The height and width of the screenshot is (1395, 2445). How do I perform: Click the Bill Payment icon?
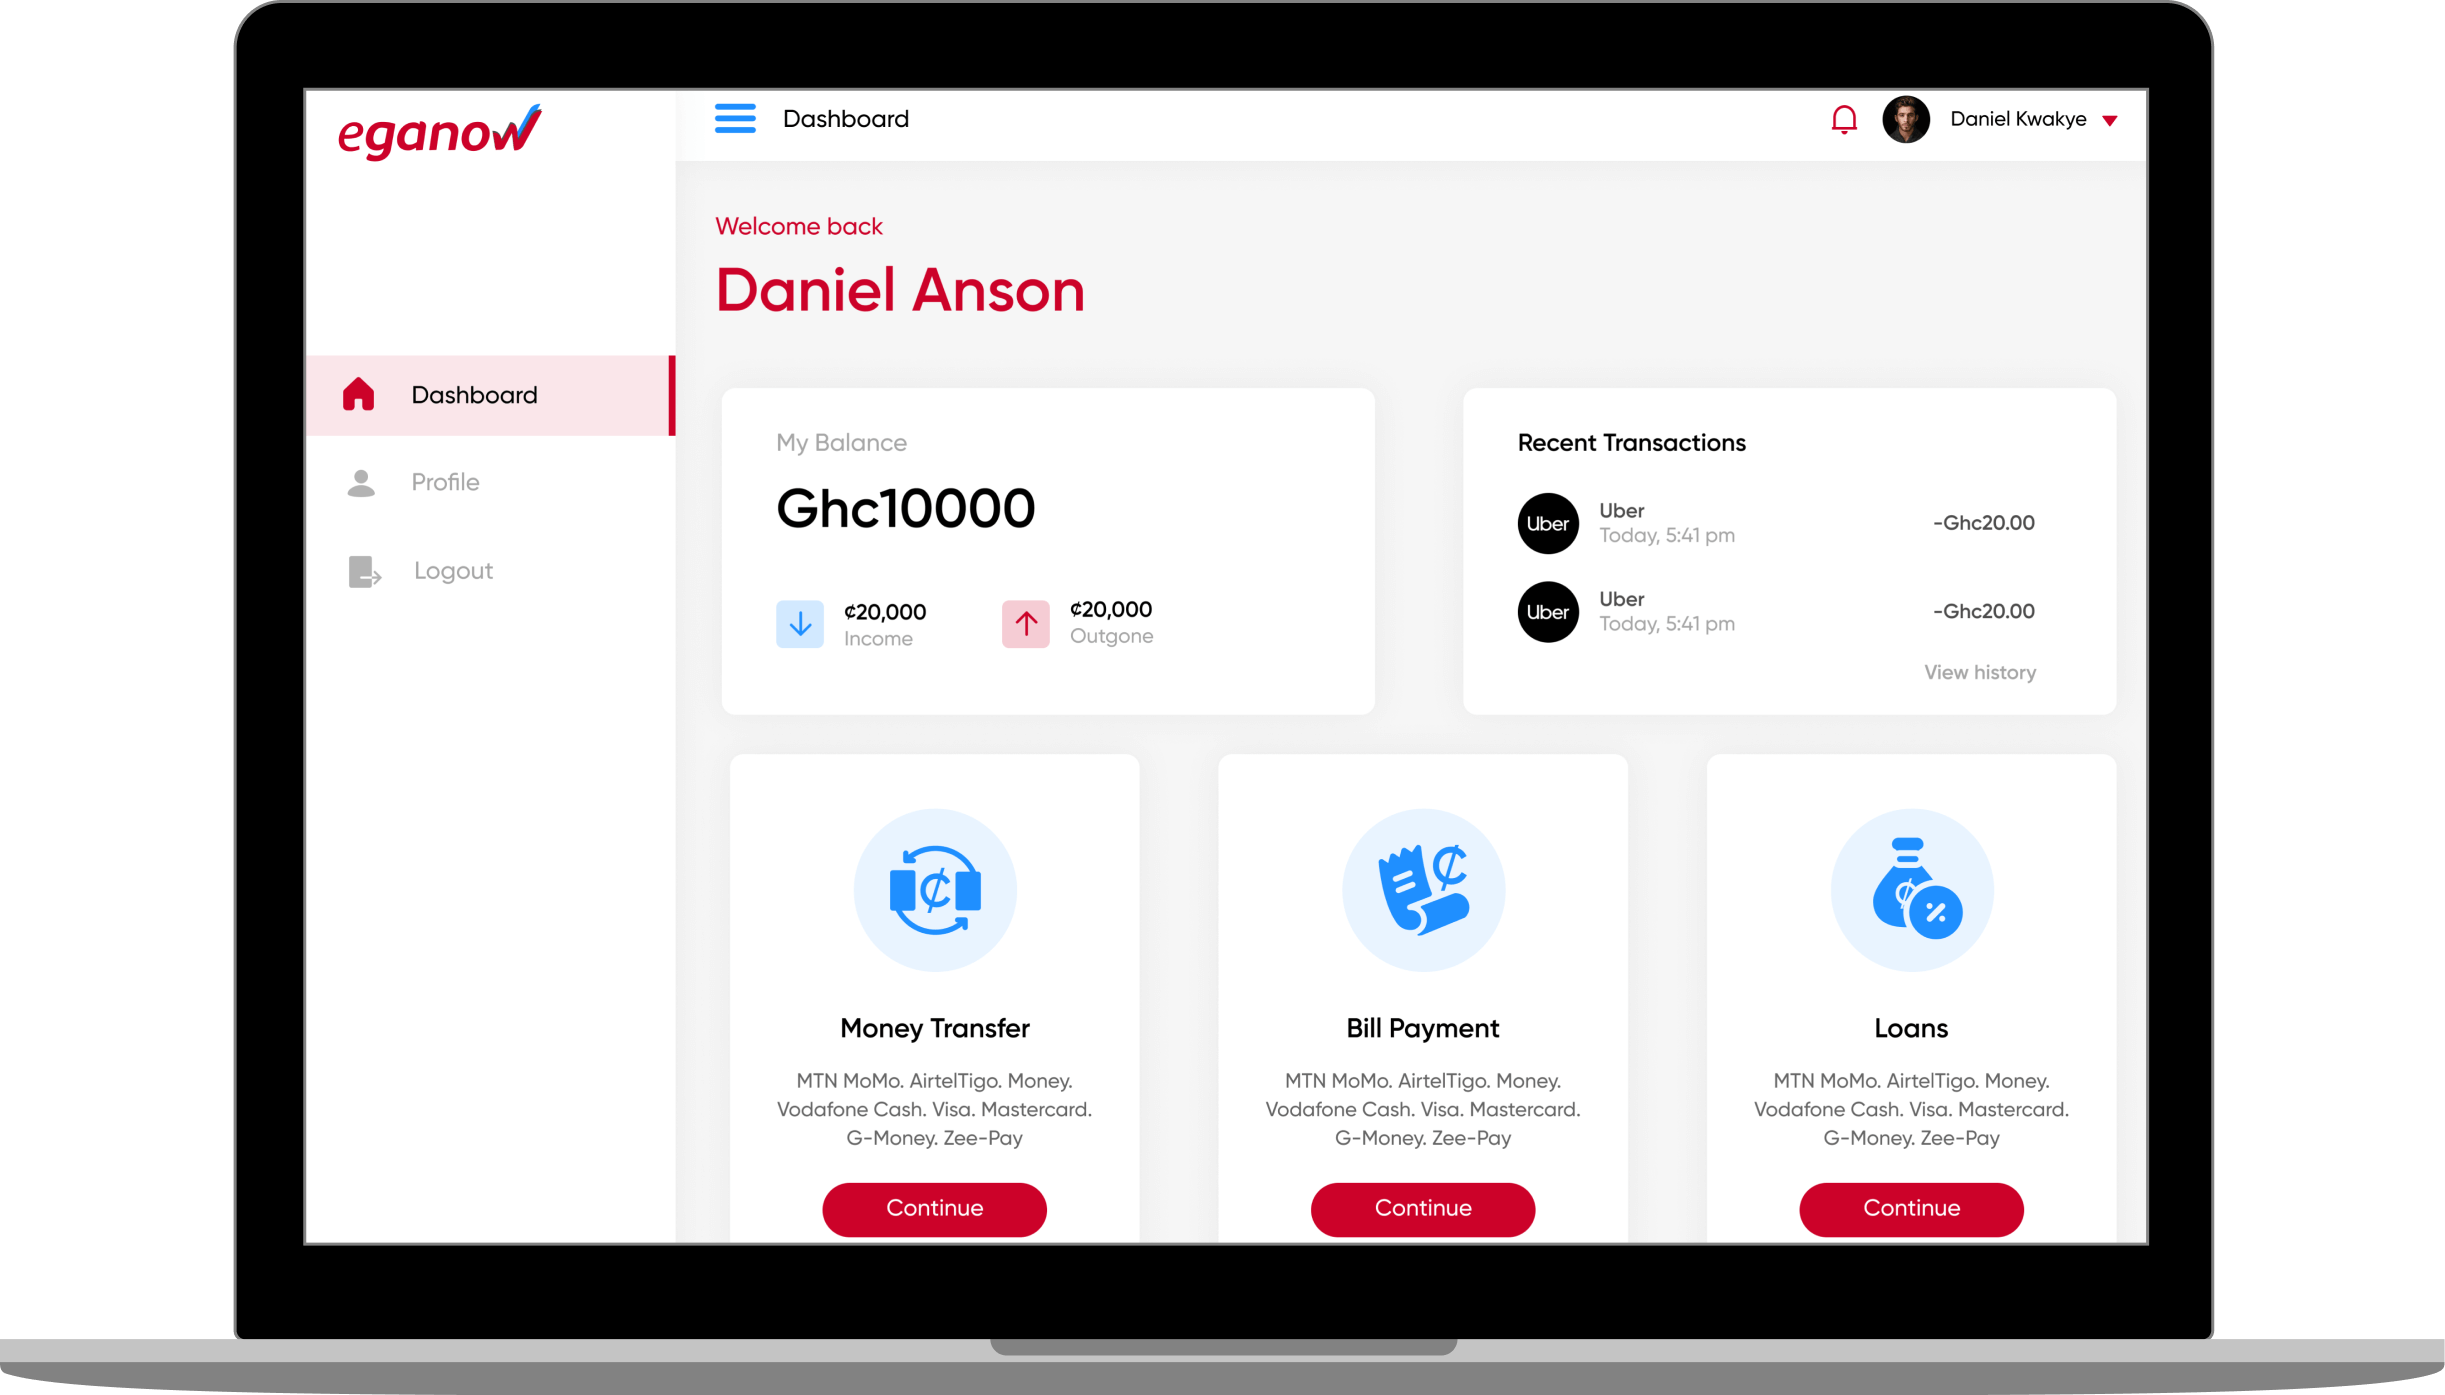[1422, 890]
